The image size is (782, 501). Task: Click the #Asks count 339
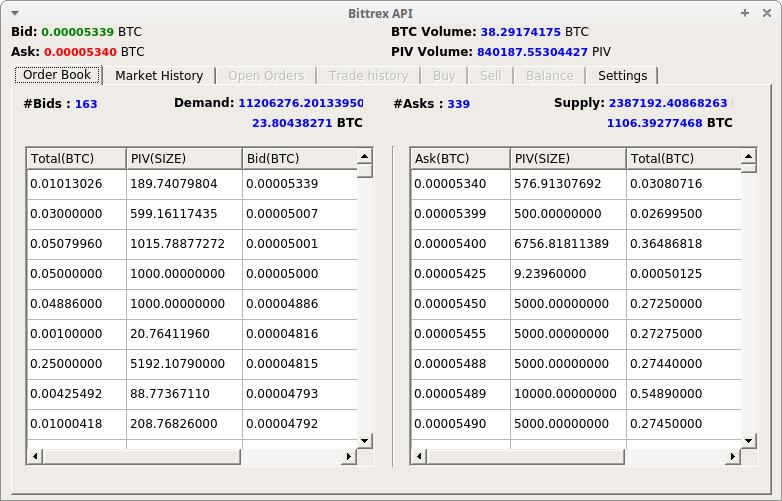(x=459, y=104)
